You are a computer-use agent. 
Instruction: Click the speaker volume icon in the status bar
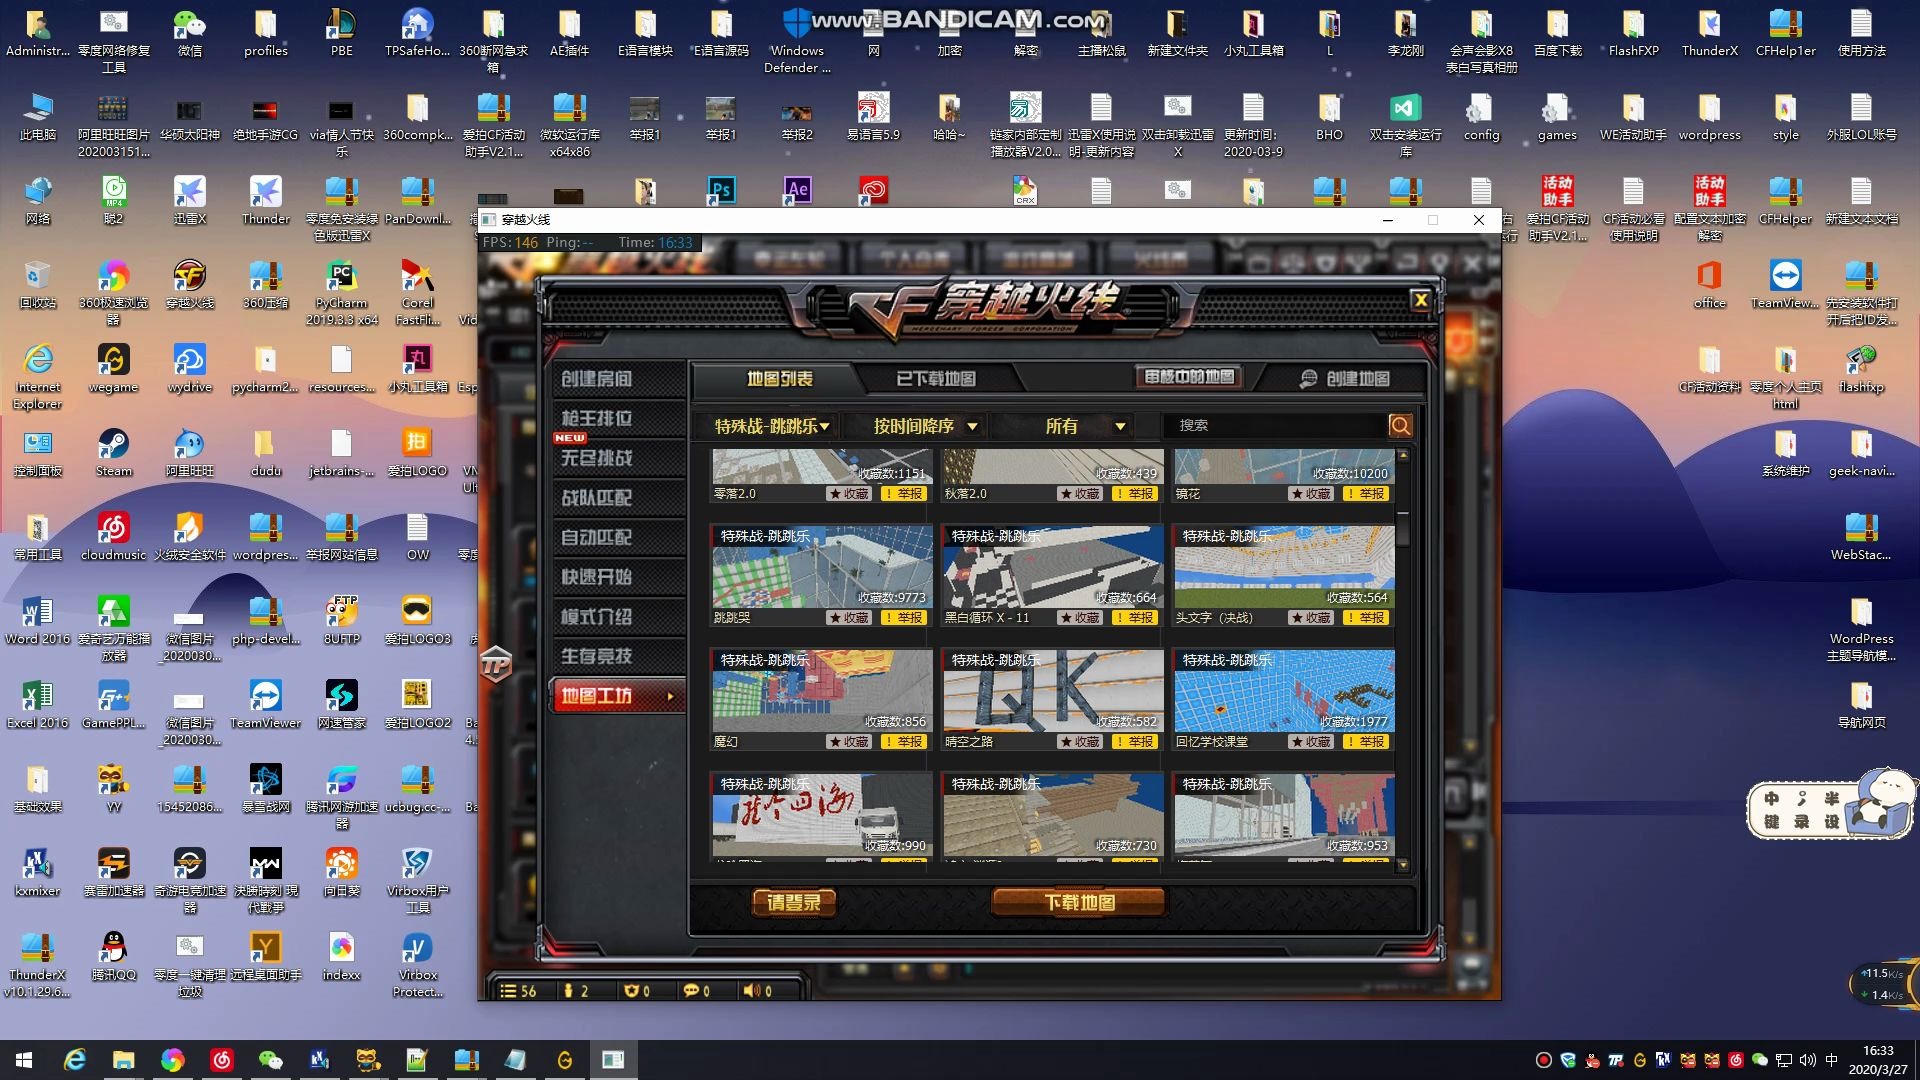tap(750, 991)
